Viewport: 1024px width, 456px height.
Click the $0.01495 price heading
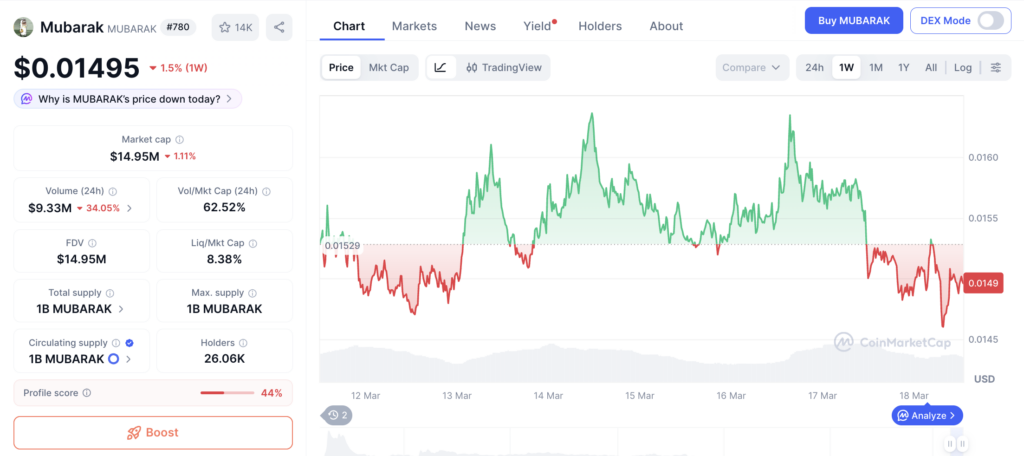(77, 67)
